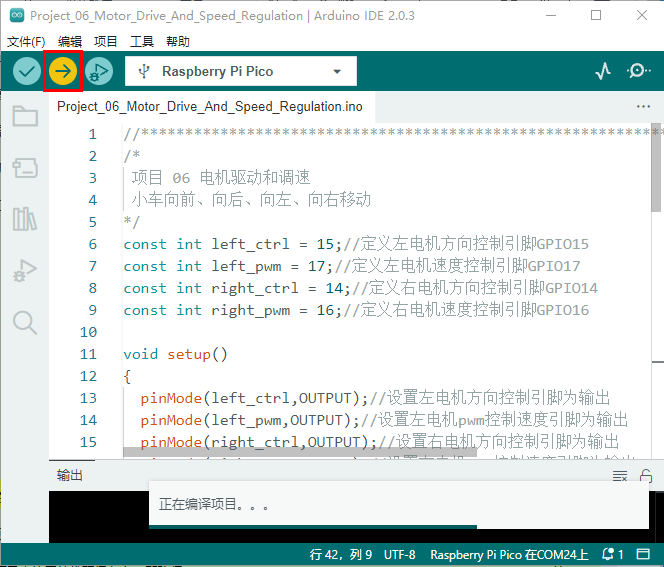Toggle output word wrap icon

[620, 476]
